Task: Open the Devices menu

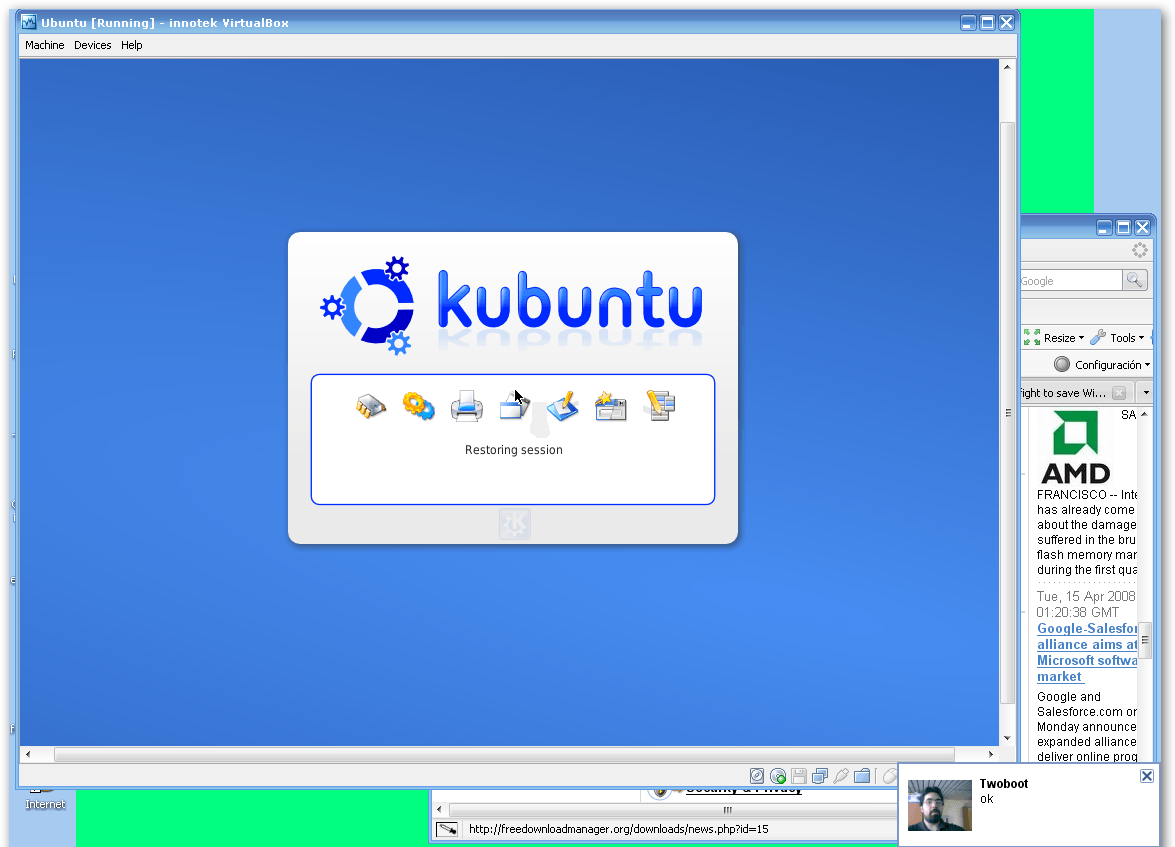Action: click(x=92, y=45)
